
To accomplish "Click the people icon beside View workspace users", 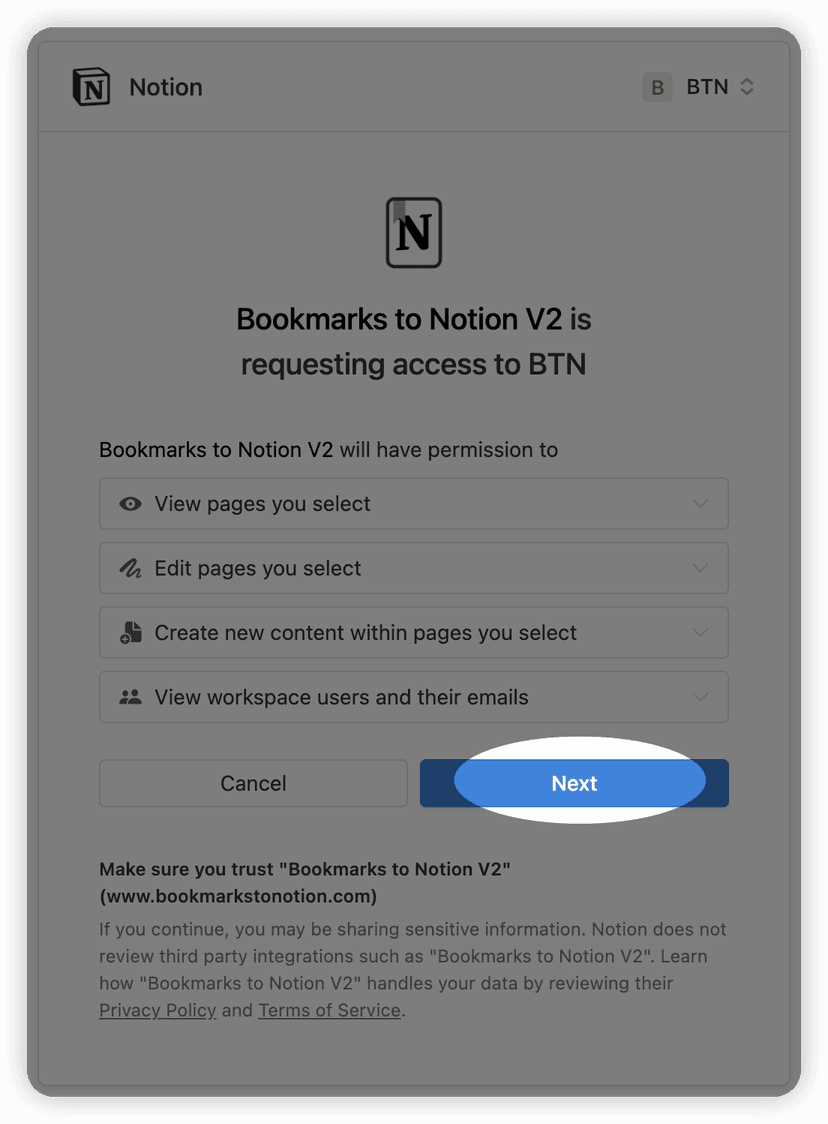I will pyautogui.click(x=130, y=697).
